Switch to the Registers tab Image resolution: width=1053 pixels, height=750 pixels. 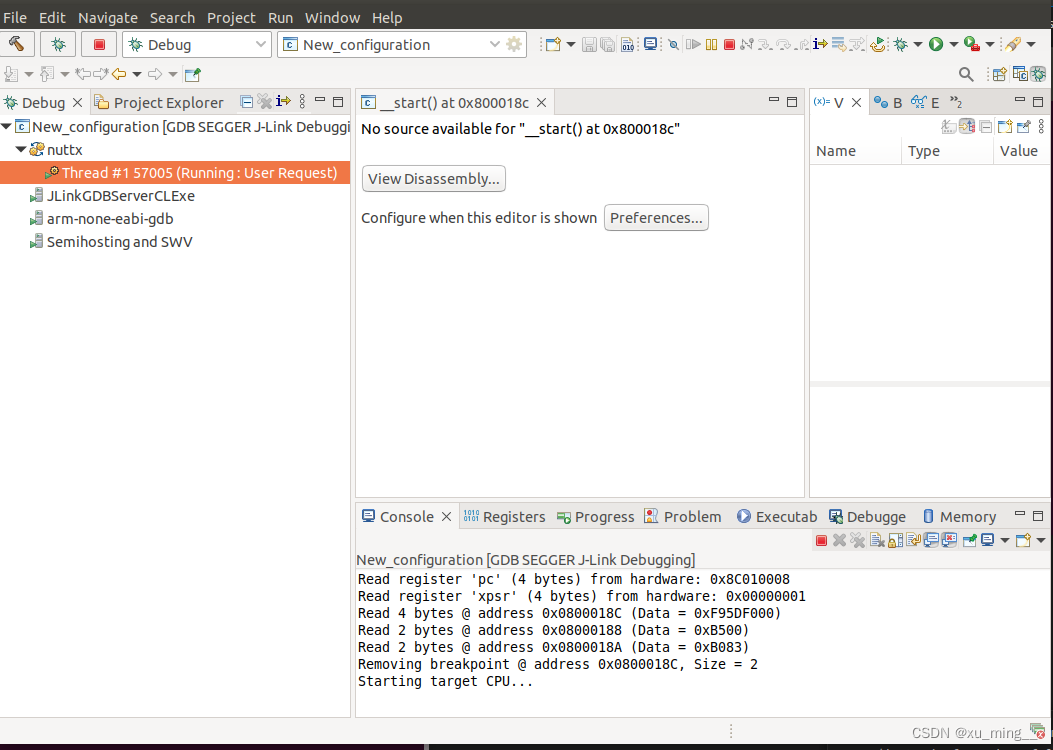(513, 516)
